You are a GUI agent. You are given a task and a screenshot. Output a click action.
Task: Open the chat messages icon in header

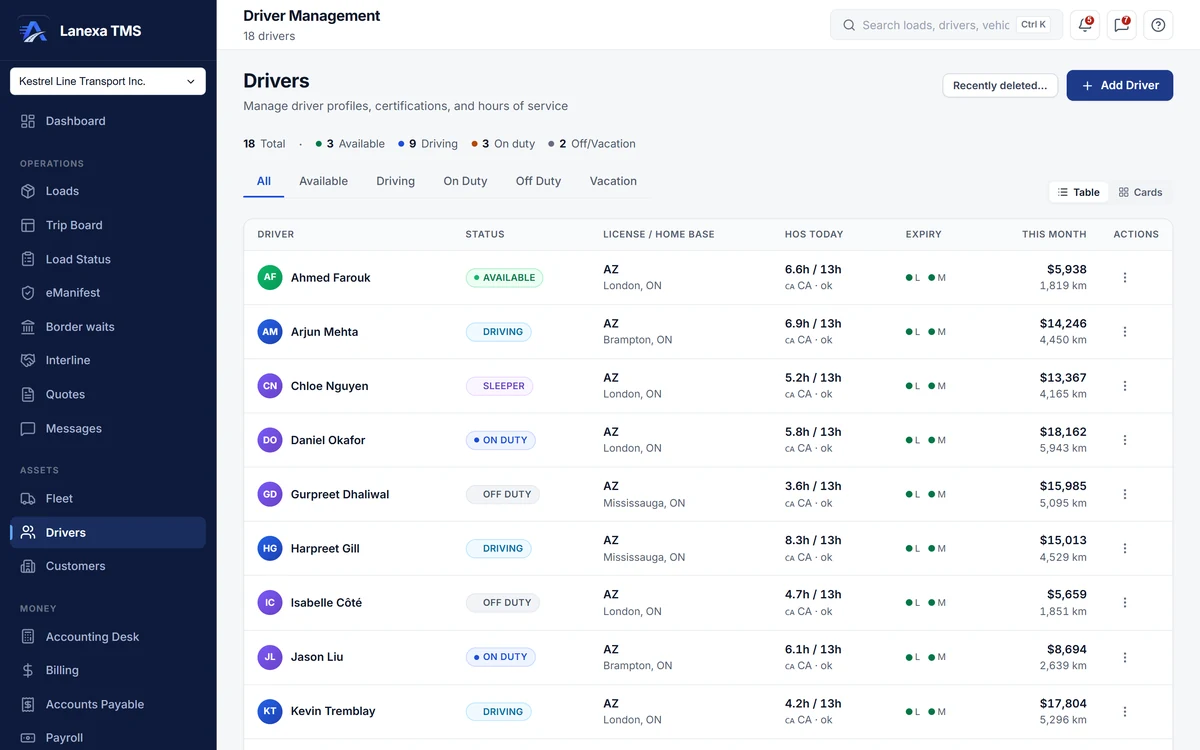click(1121, 25)
